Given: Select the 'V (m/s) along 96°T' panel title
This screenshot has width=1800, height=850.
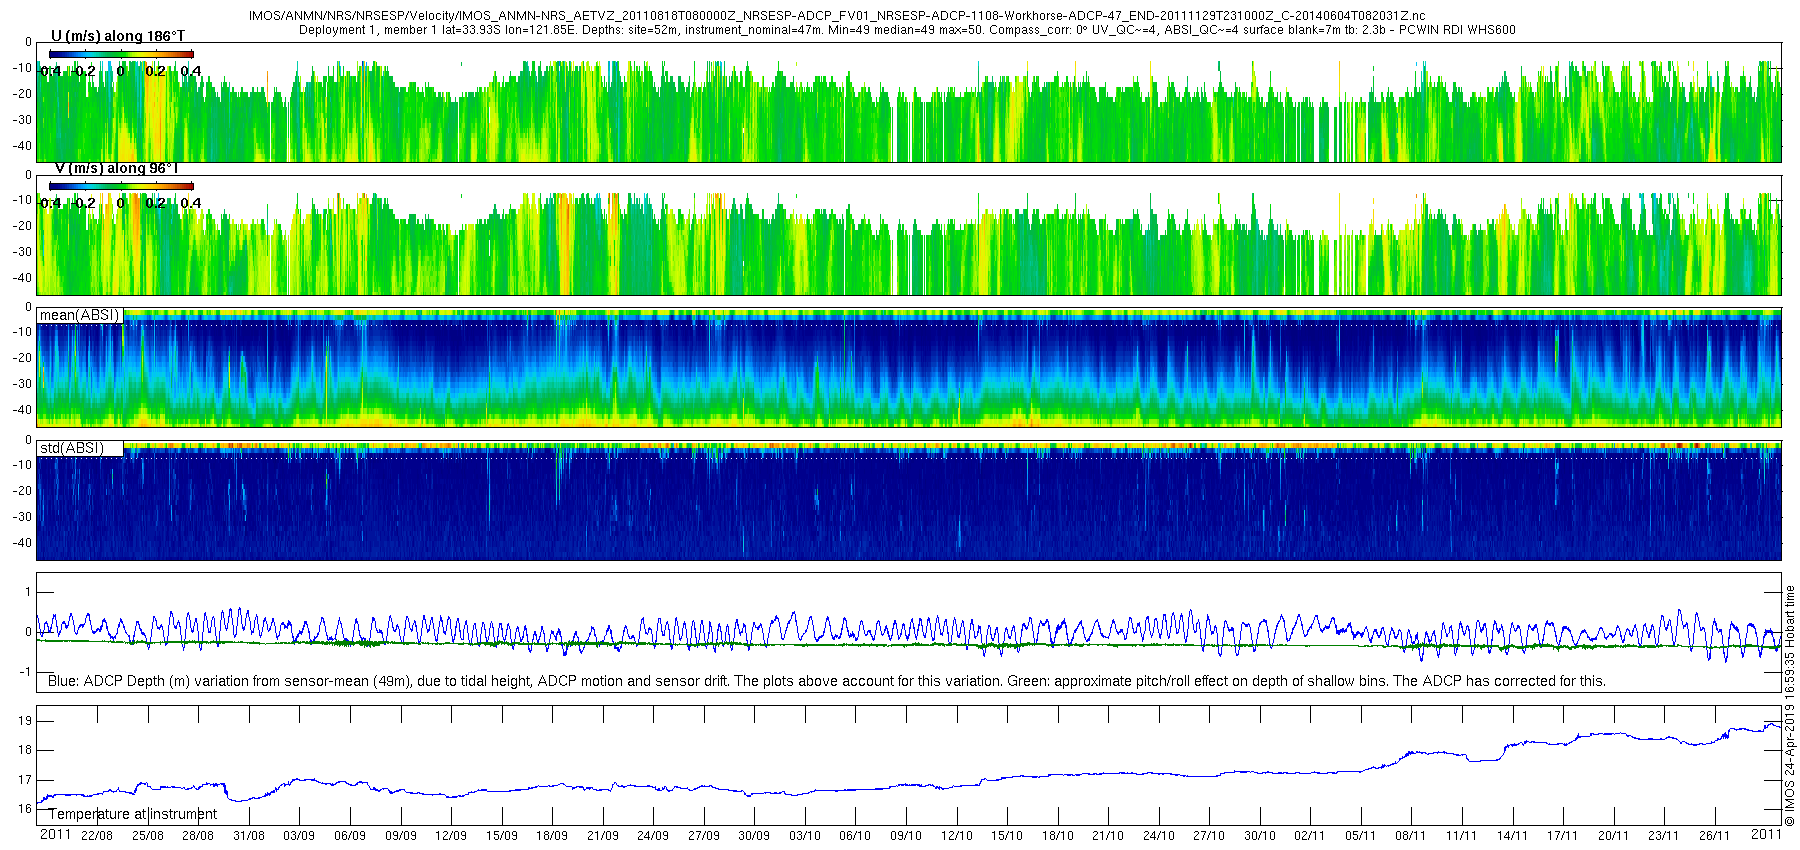Looking at the screenshot, I should 116,168.
